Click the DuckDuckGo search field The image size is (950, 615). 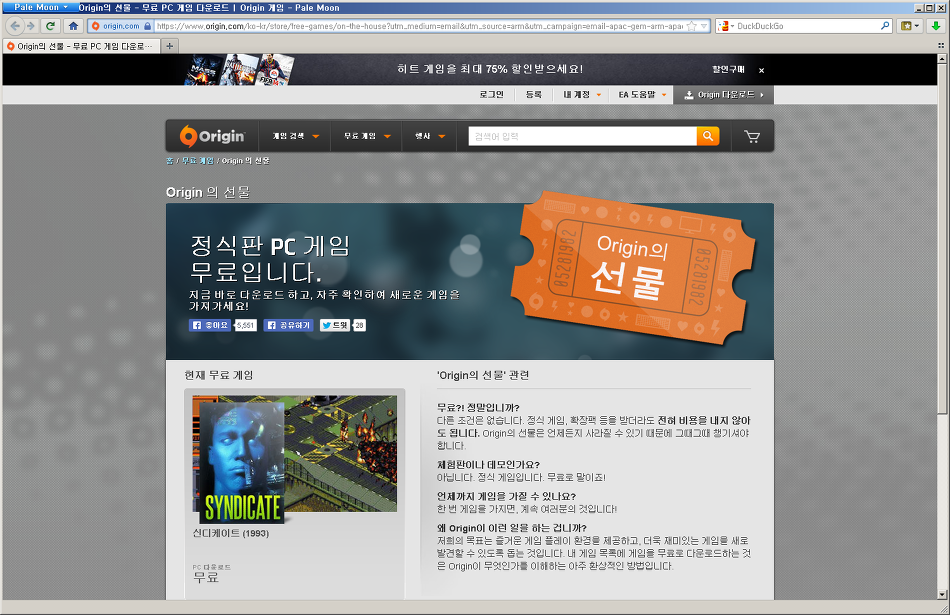click(x=806, y=26)
